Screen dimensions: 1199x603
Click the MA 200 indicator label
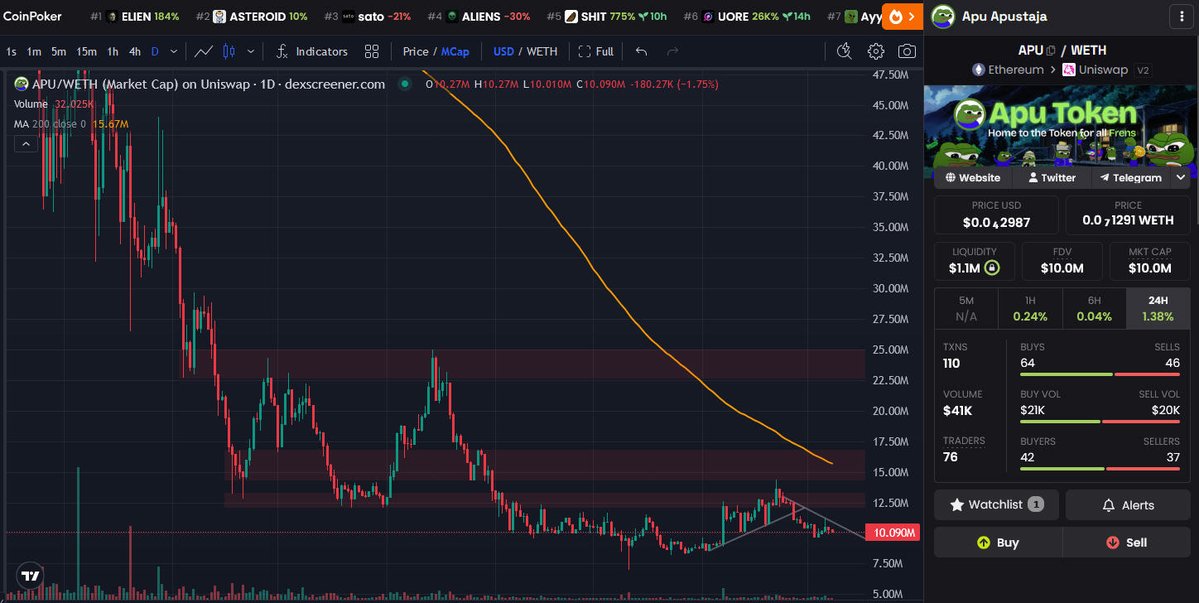[x=50, y=124]
